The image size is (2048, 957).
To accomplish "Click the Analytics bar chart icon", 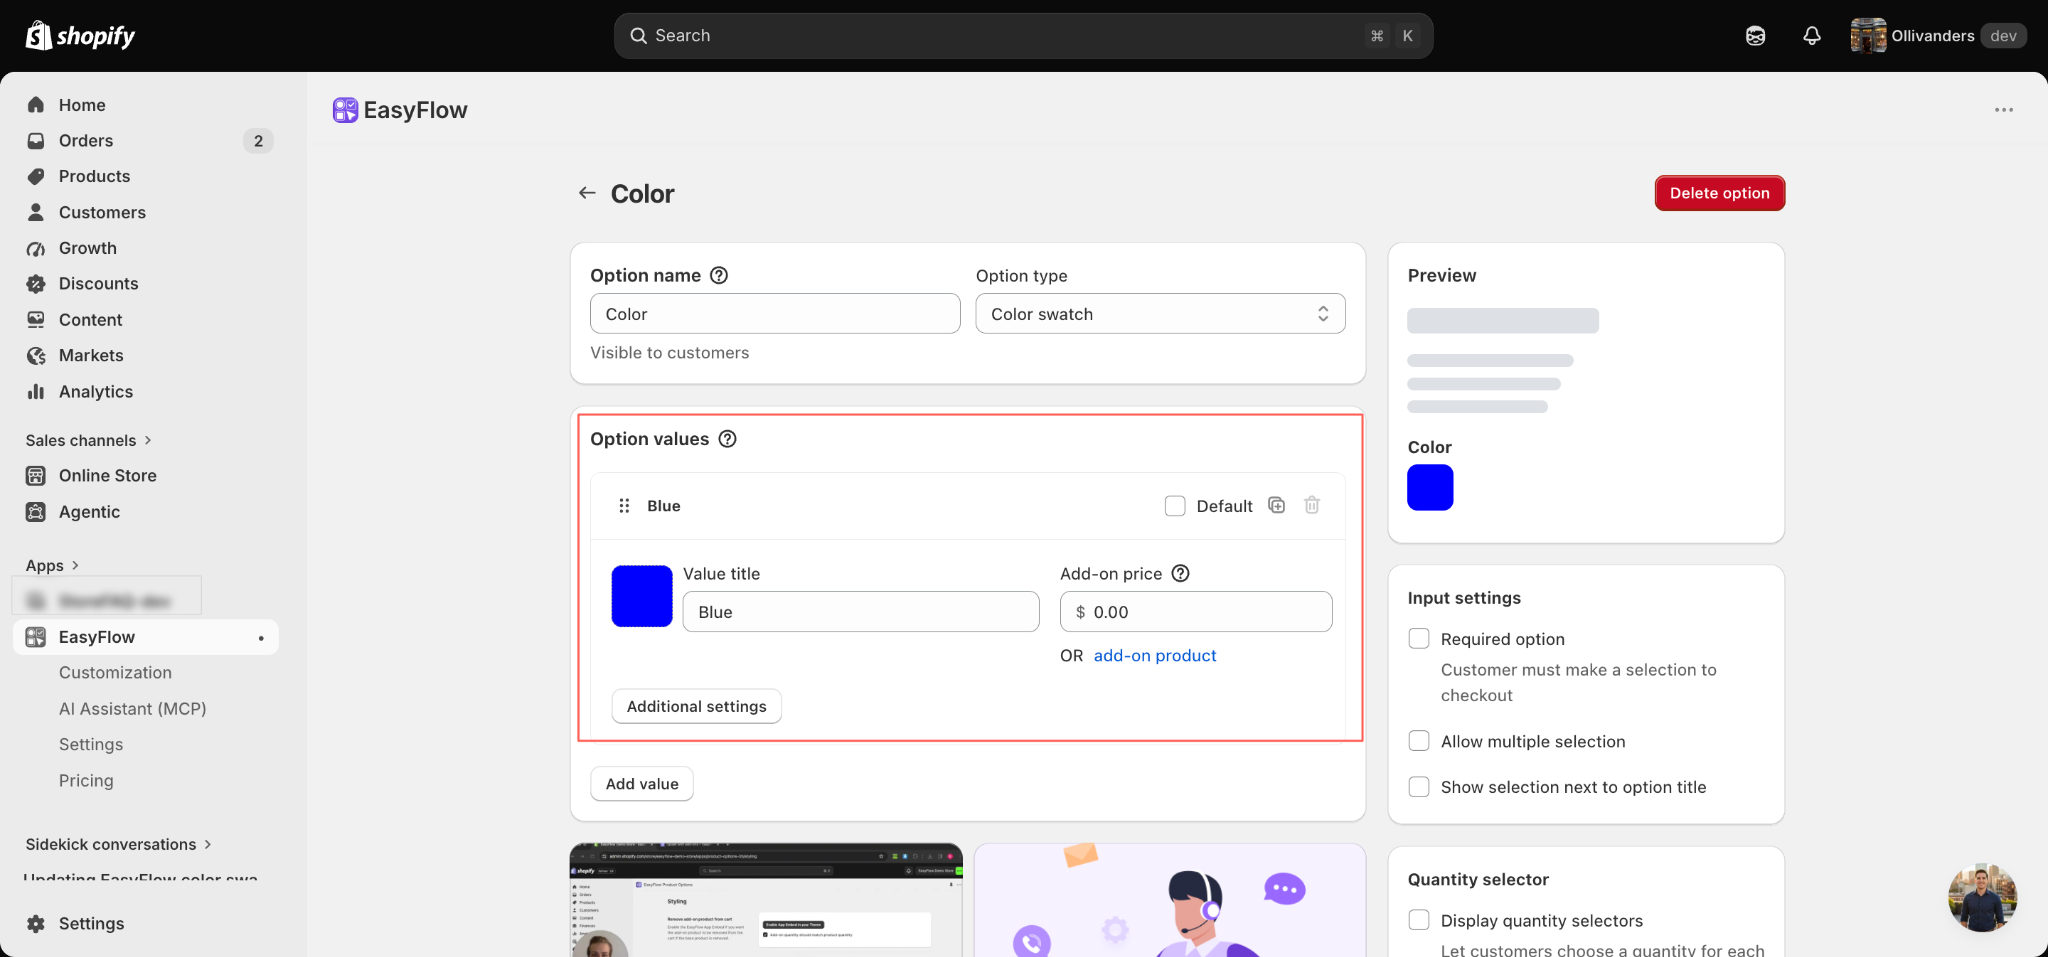I will pyautogui.click(x=36, y=392).
